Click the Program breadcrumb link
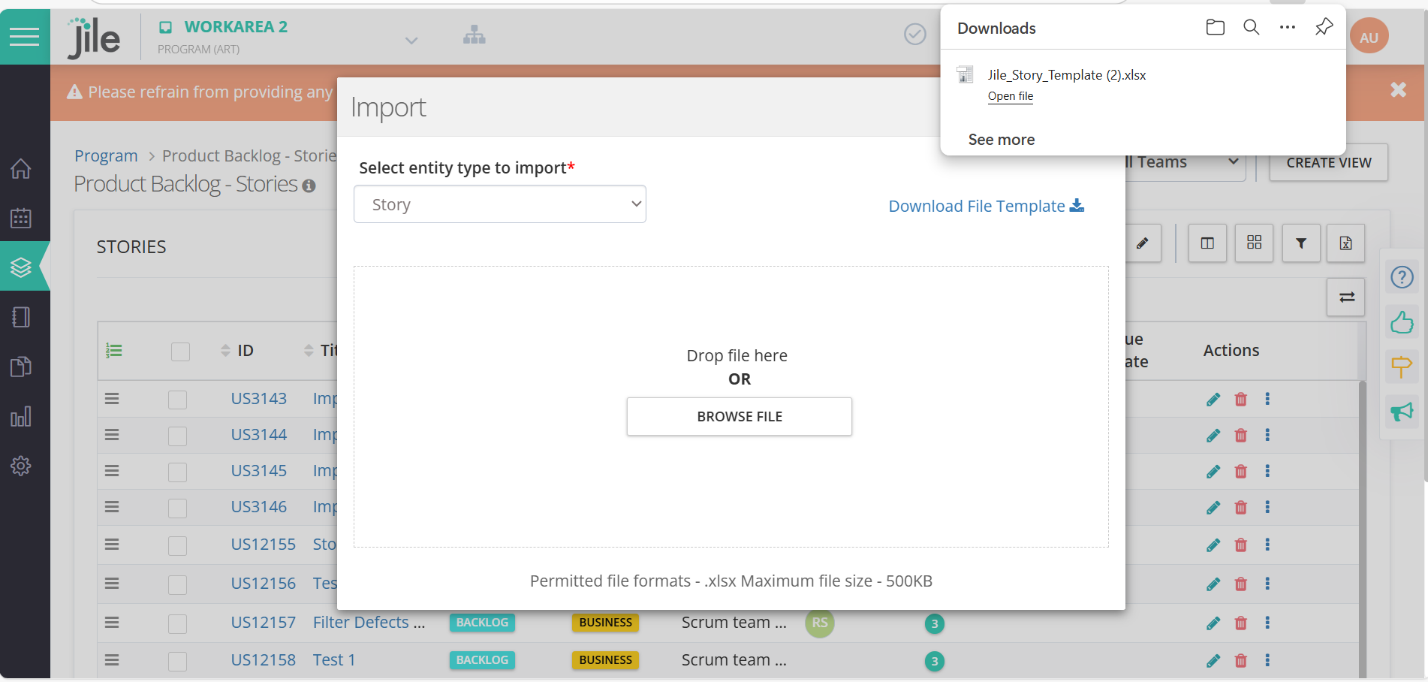The image size is (1428, 682). coord(106,156)
